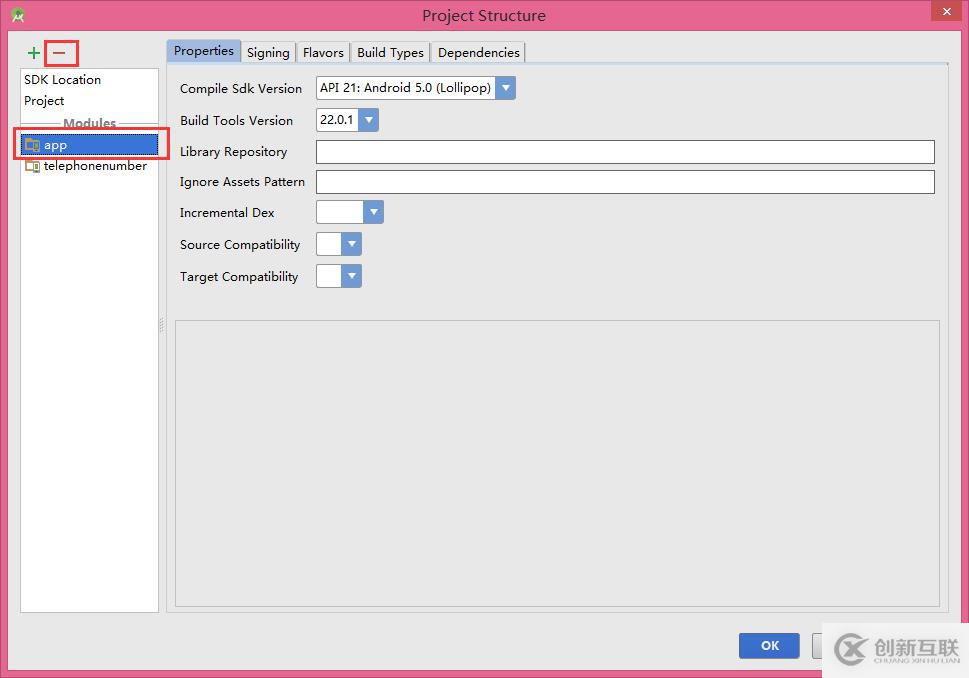This screenshot has width=969, height=678.
Task: Click the Source Compatibility label
Action: tap(240, 245)
